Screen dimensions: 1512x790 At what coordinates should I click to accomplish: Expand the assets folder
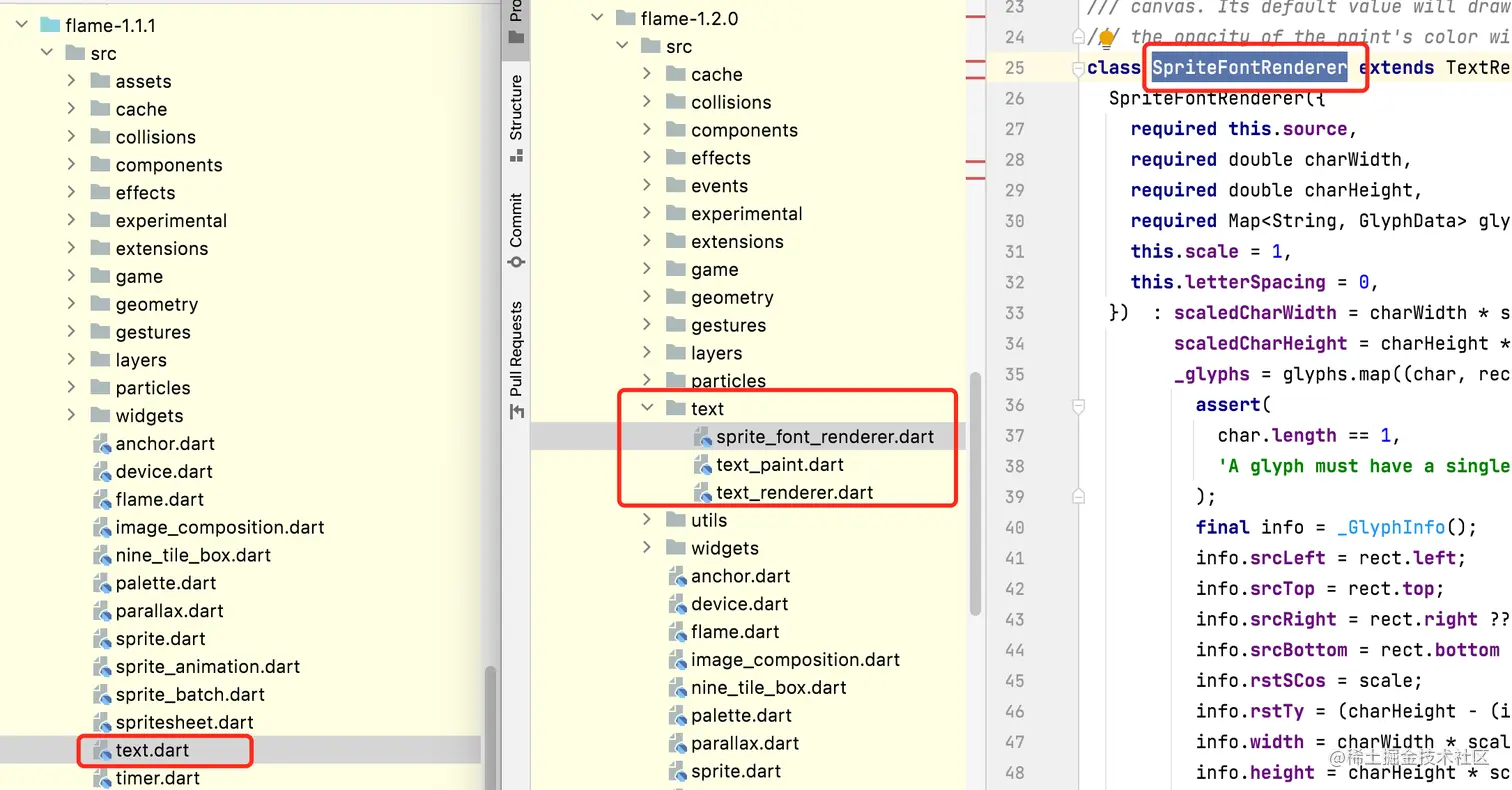click(72, 81)
